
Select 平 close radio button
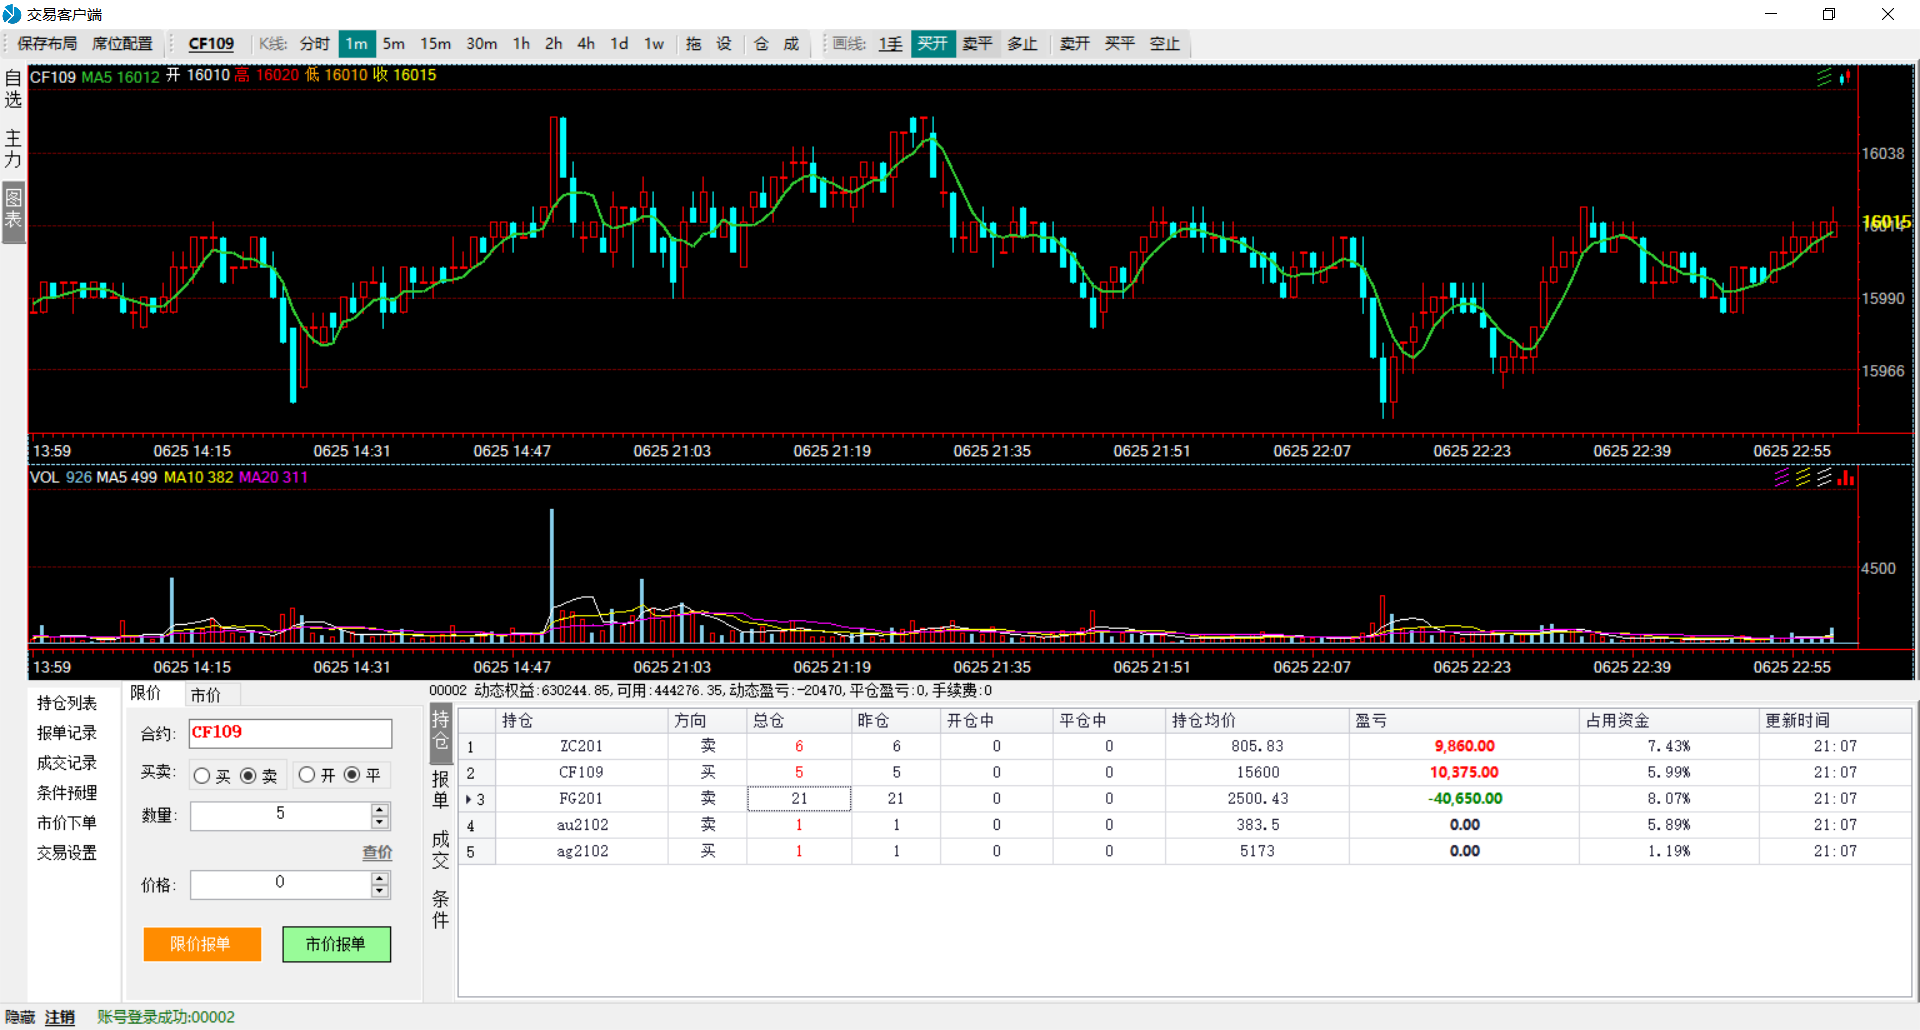(352, 775)
